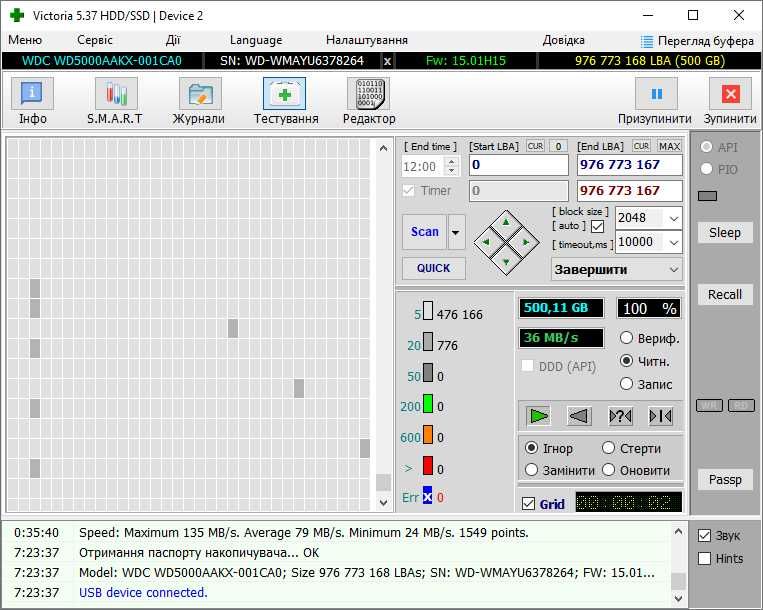
Task: Click the QUICK scan button
Action: (434, 268)
